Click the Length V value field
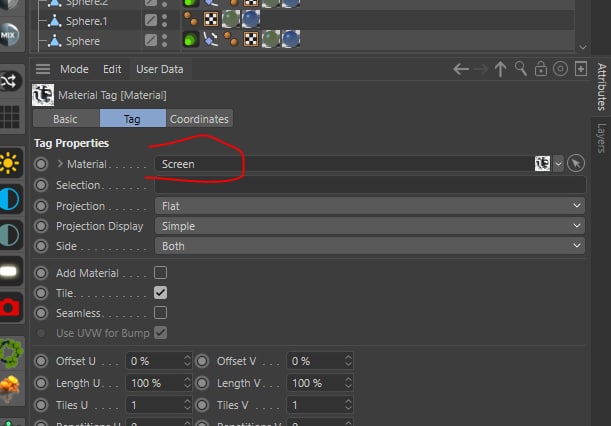Screen dimensions: 611x426 point(315,383)
